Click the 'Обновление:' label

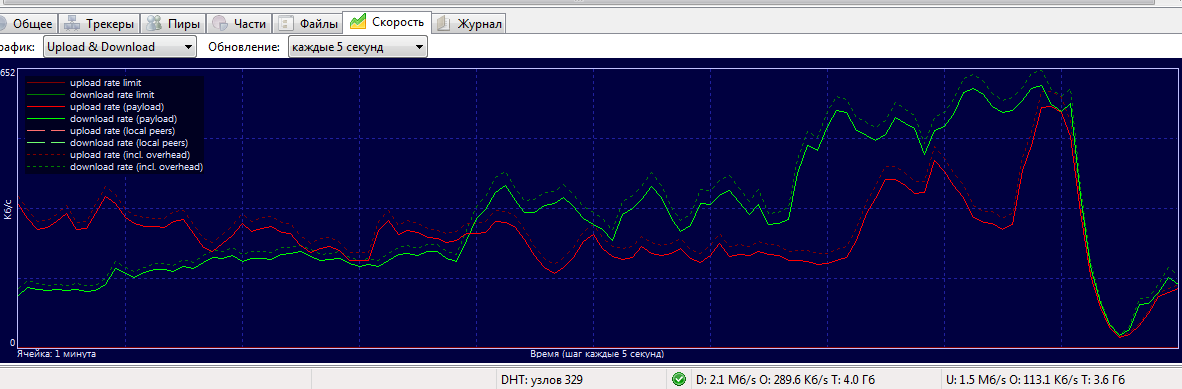click(x=243, y=47)
